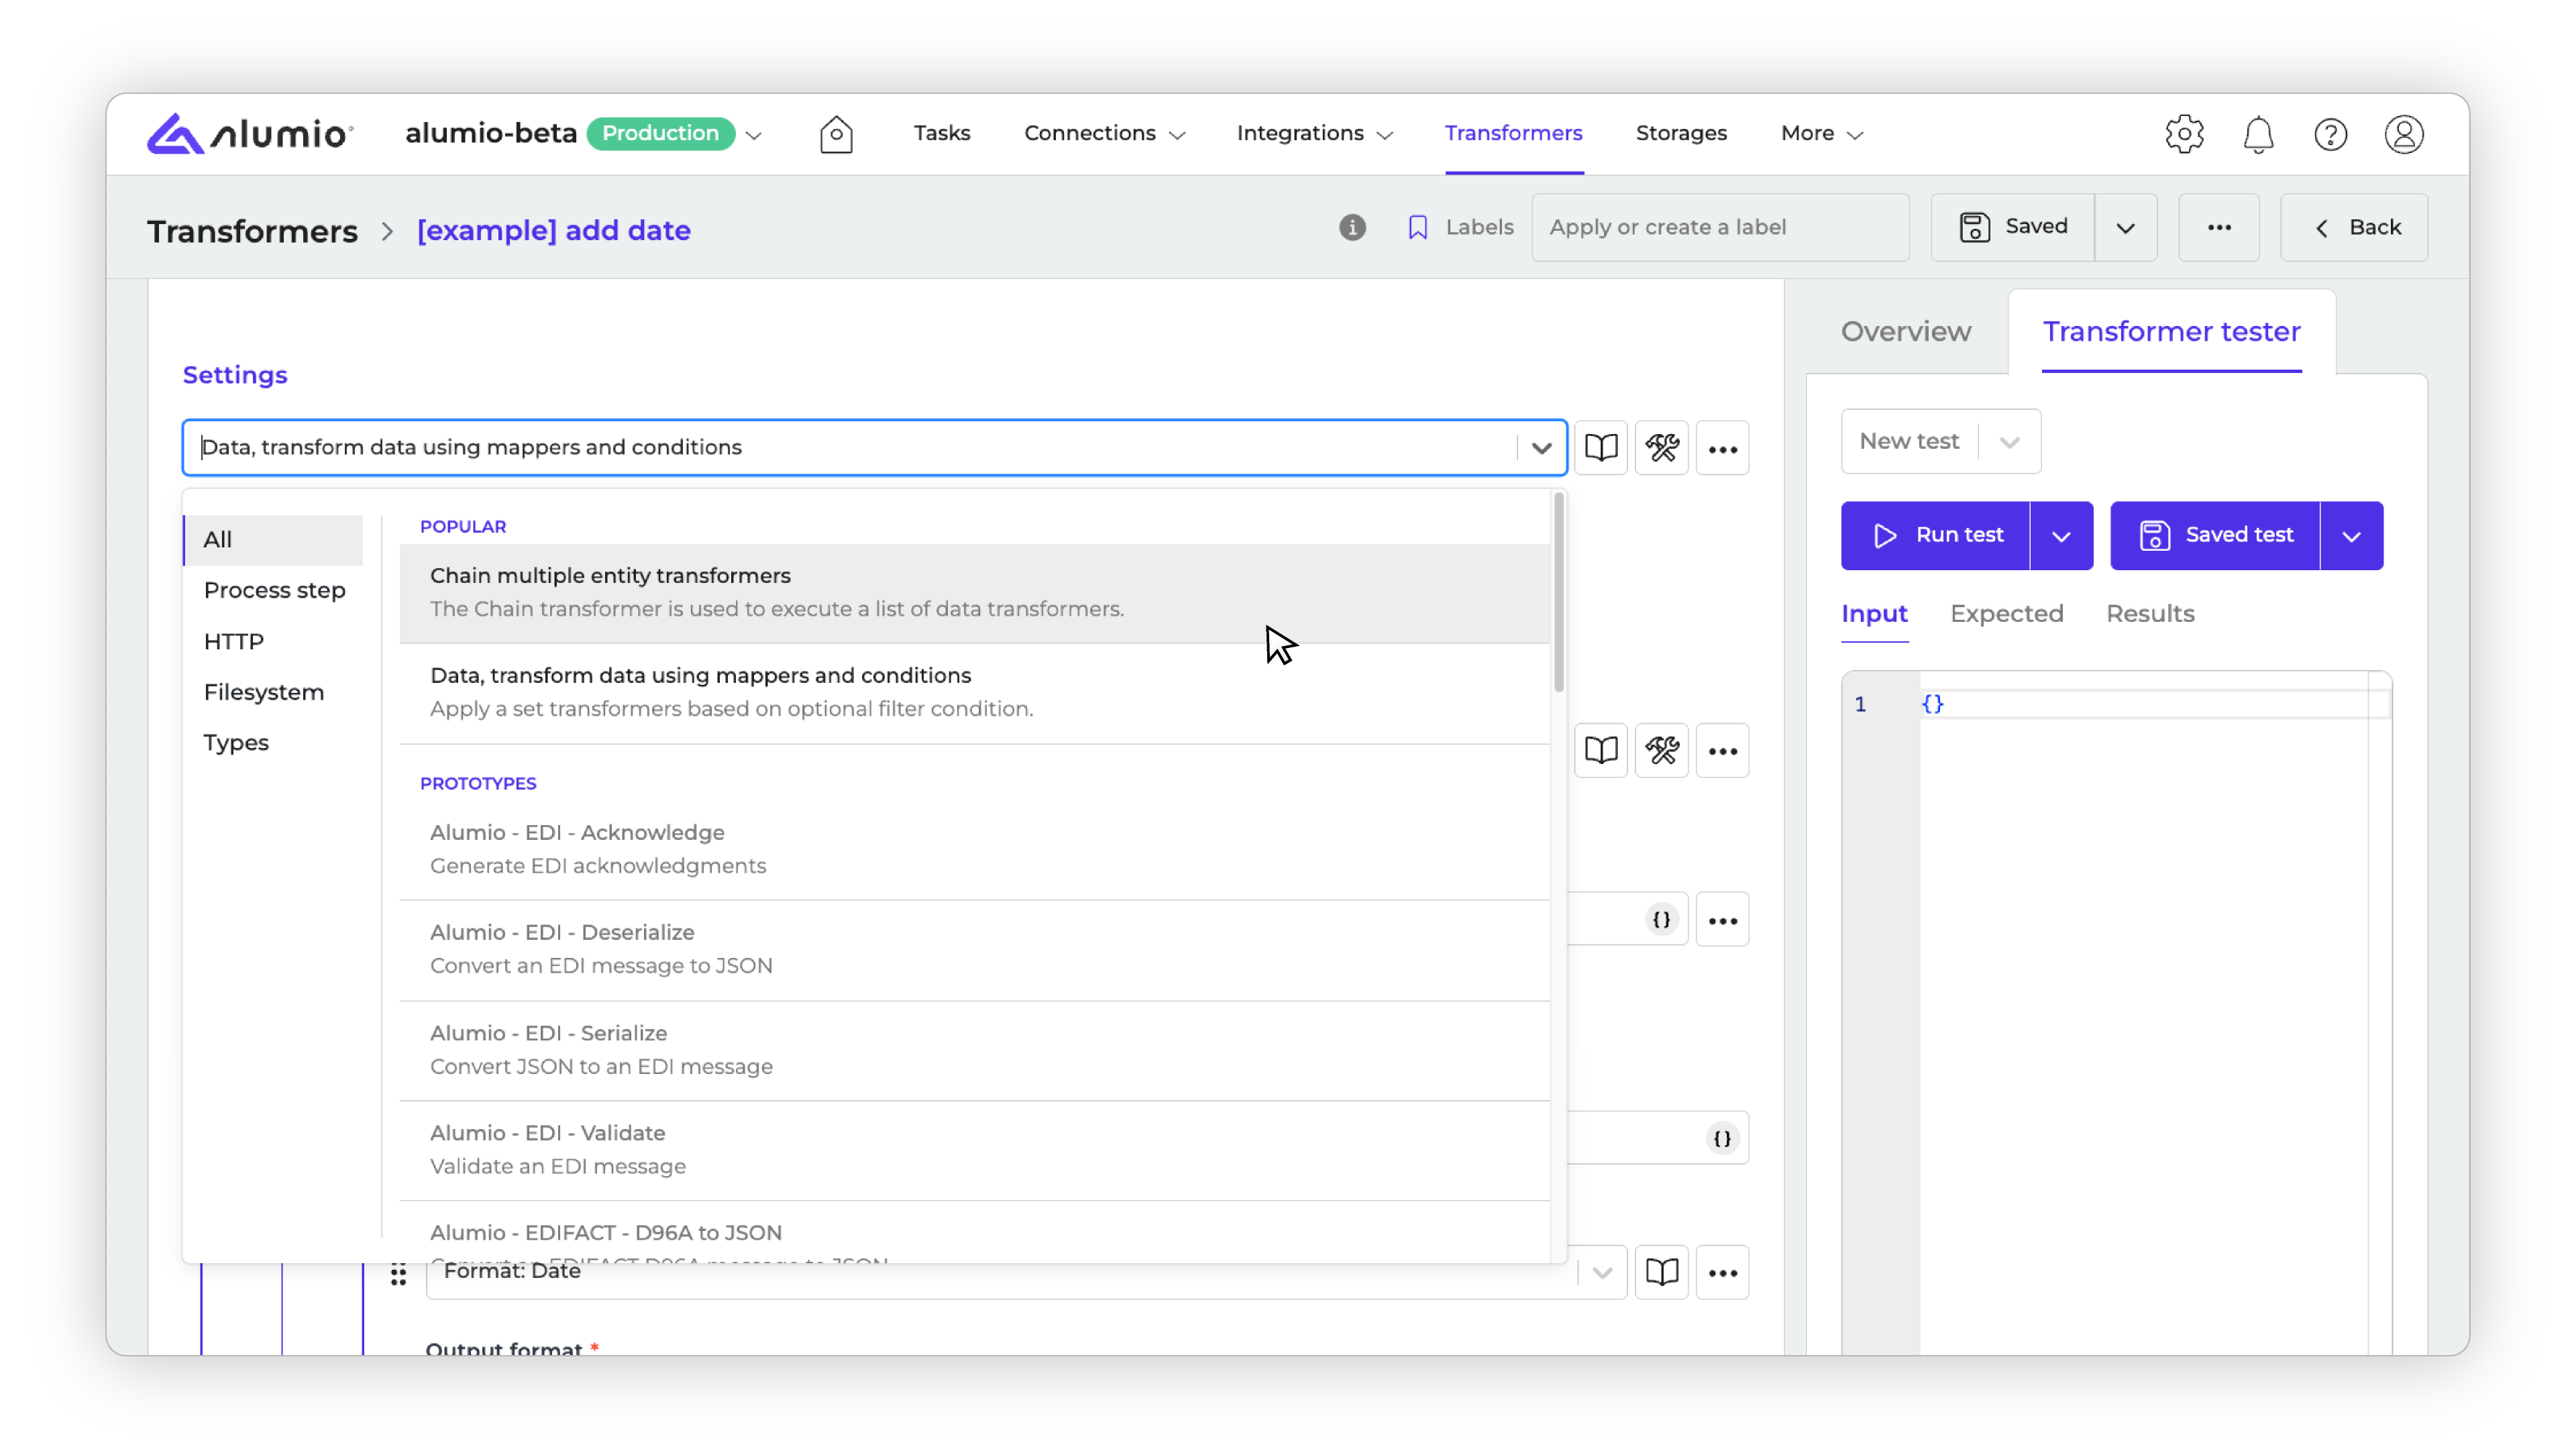This screenshot has height=1449, width=2576.
Task: Click the lower curly braces placeholder icon
Action: [x=1722, y=1138]
